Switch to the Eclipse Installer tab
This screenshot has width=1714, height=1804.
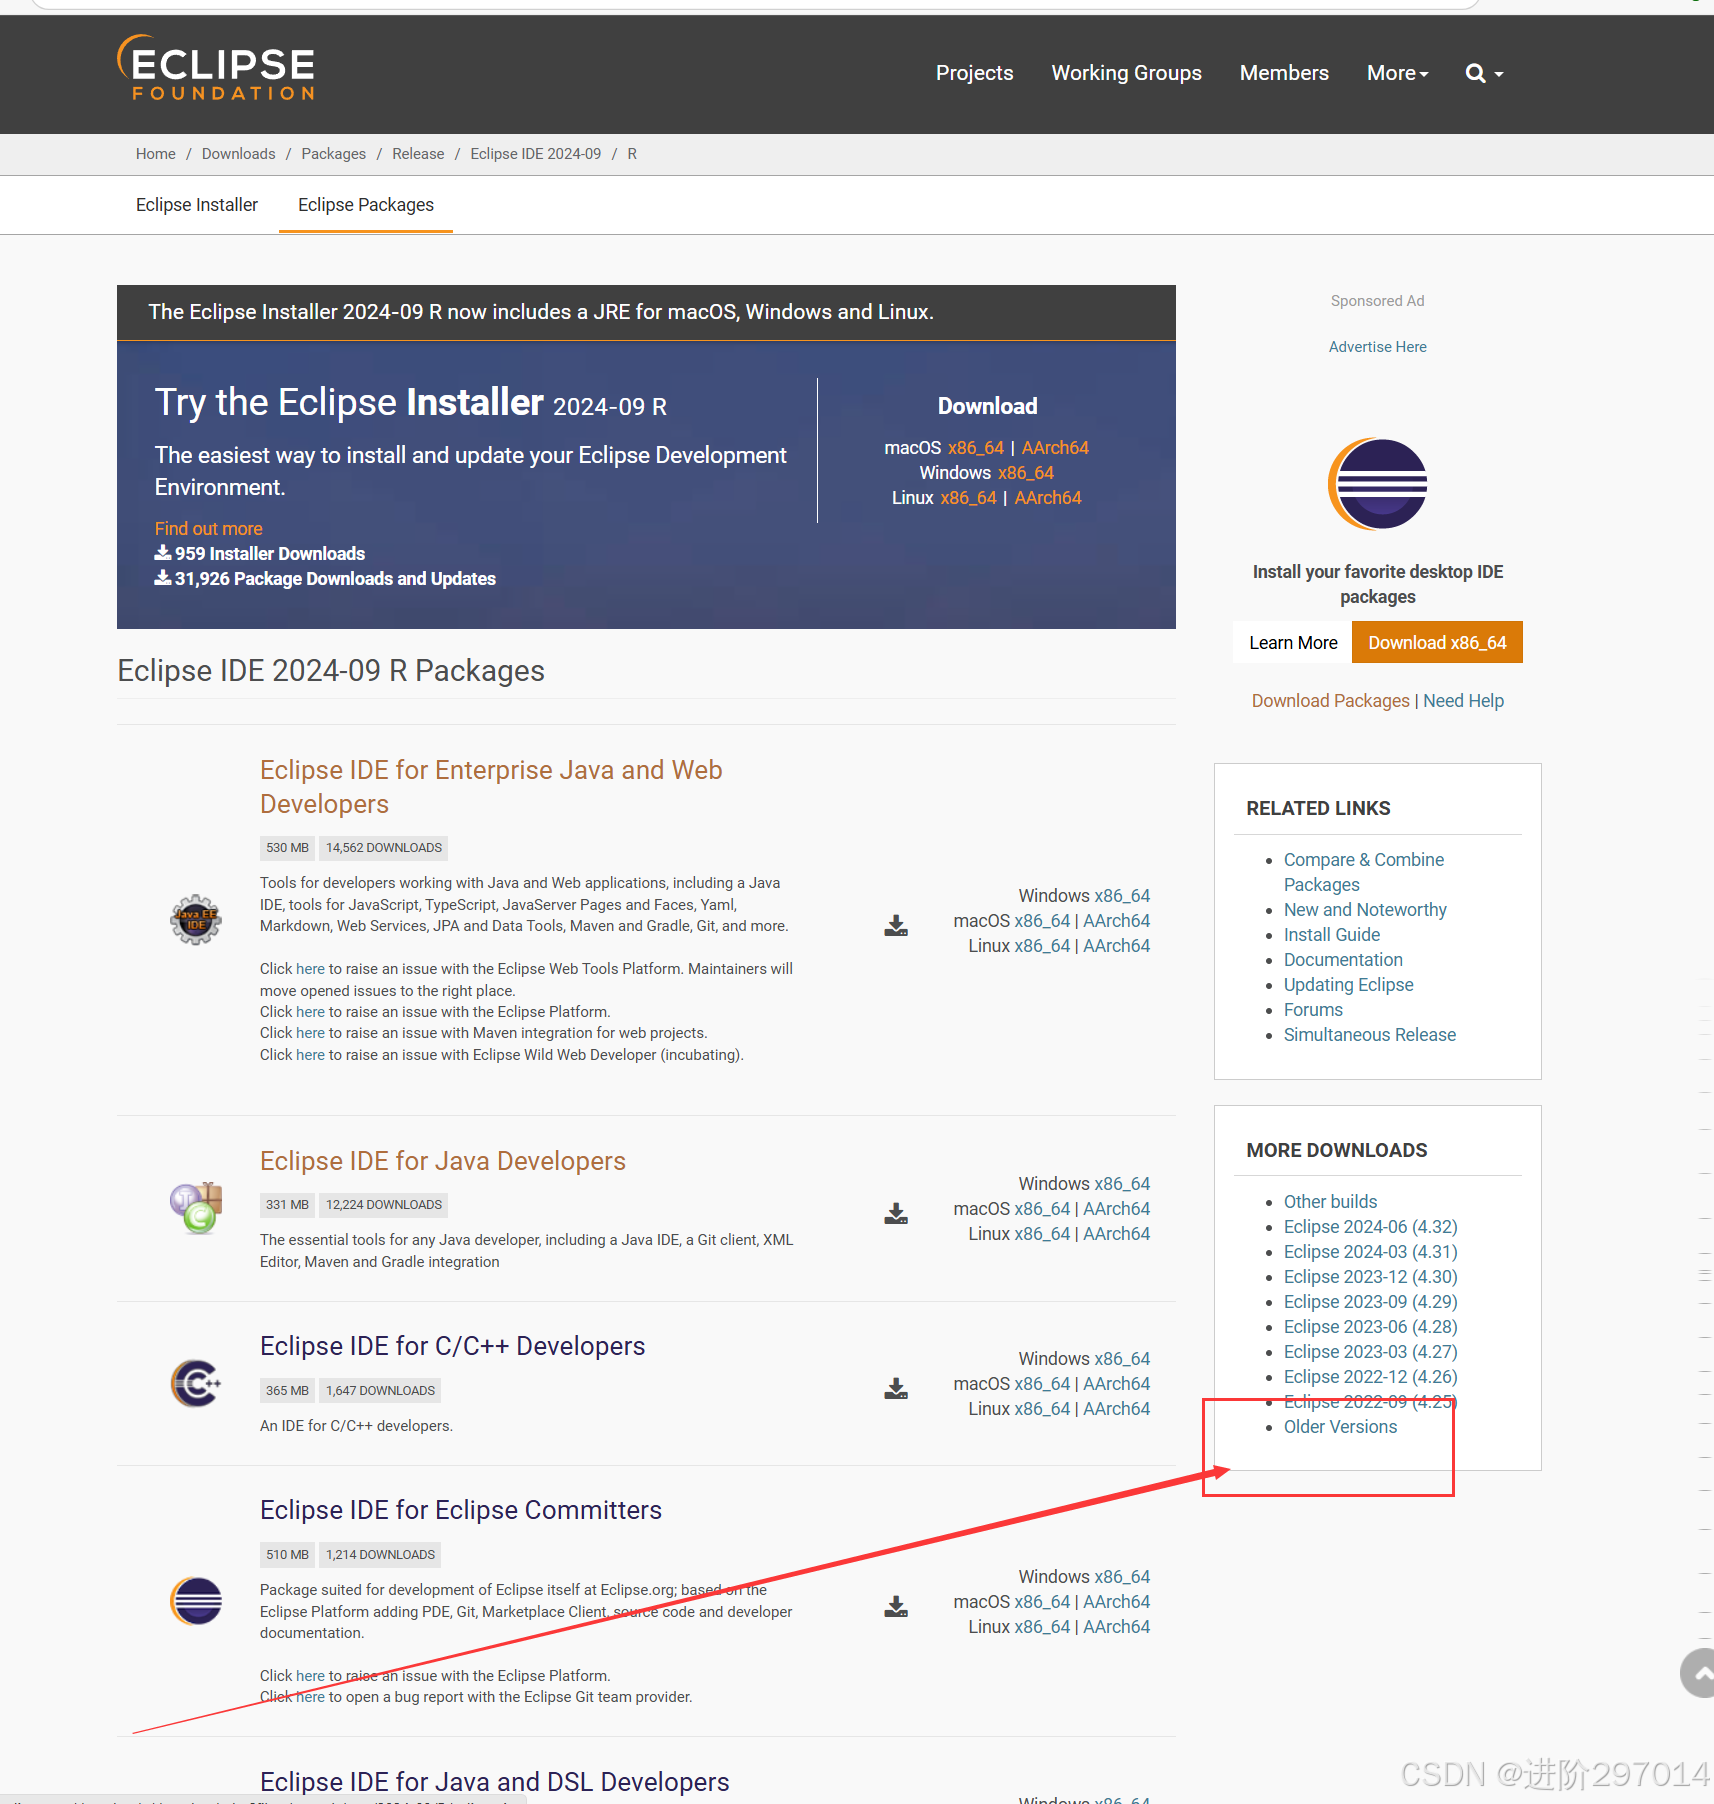pos(197,204)
